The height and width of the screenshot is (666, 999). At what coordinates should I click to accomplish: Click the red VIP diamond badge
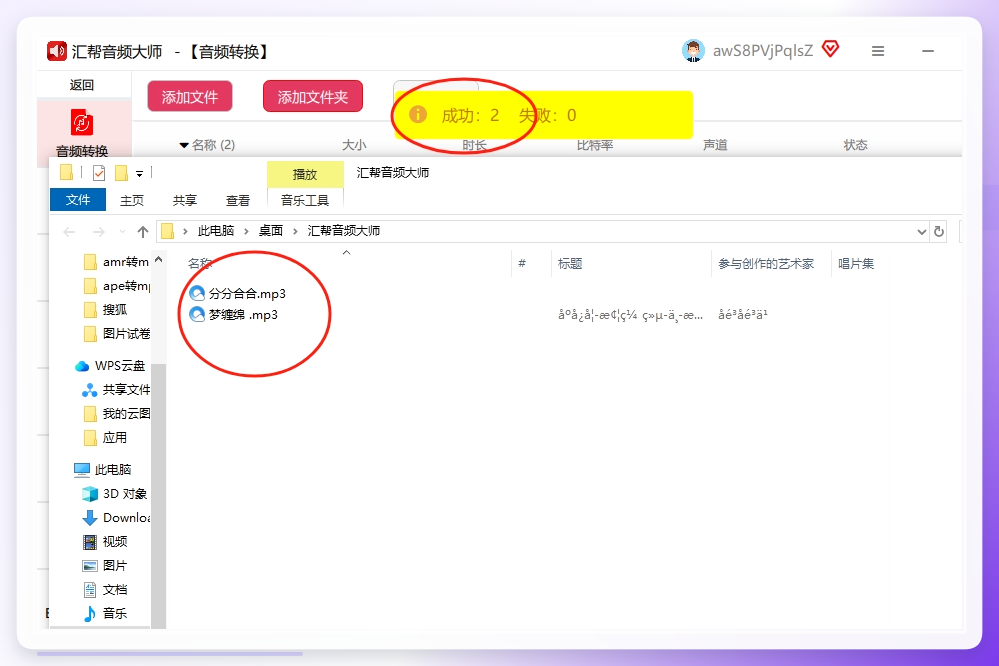point(830,48)
